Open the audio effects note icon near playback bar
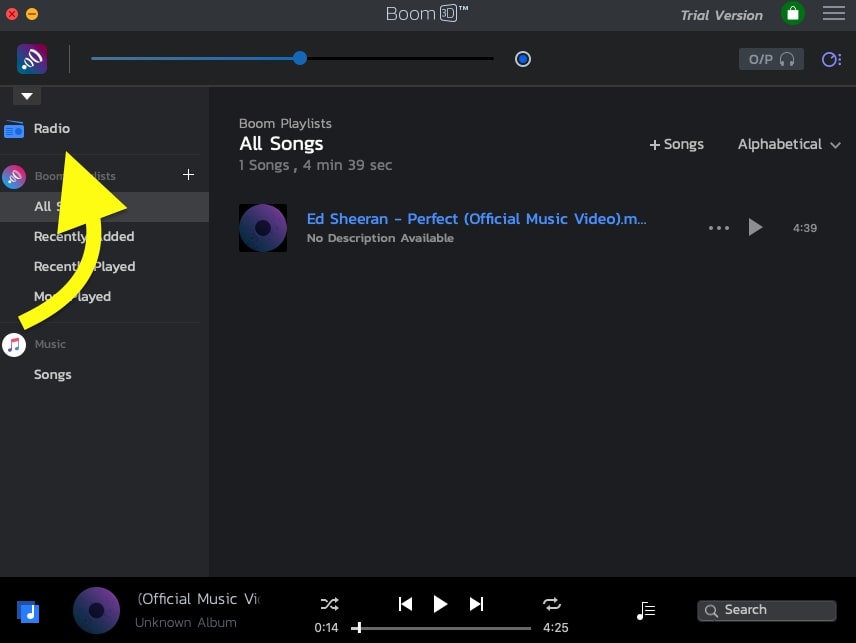The height and width of the screenshot is (643, 856). click(645, 610)
